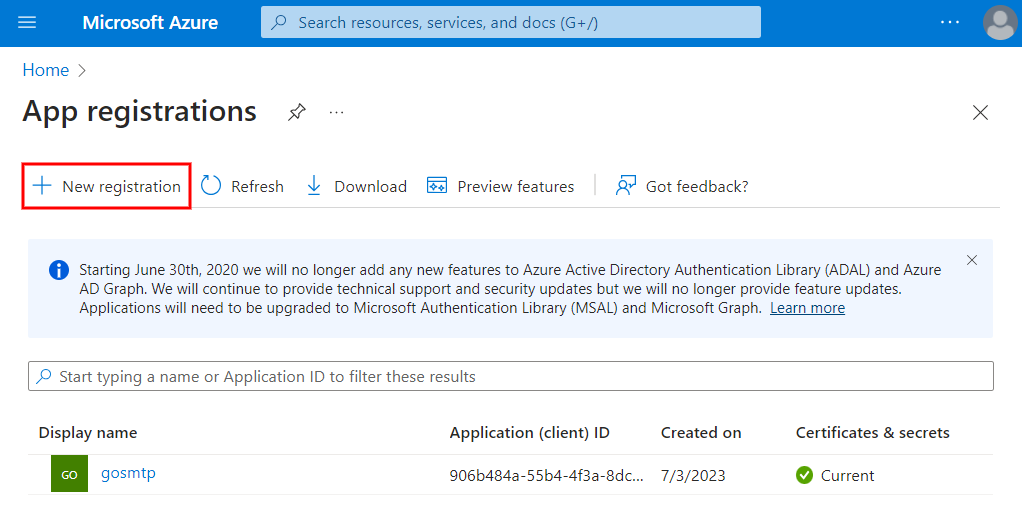Sort by Certificates & secrets column
This screenshot has width=1022, height=514.
tap(873, 433)
